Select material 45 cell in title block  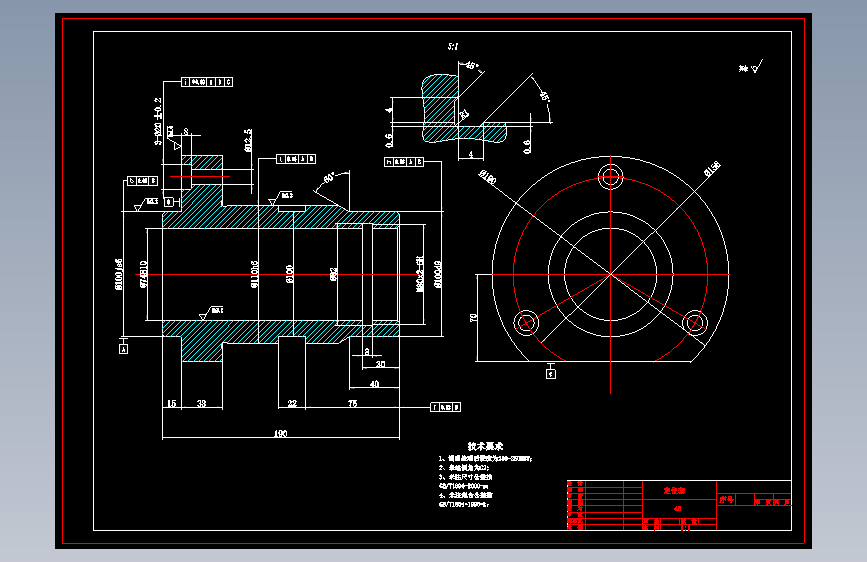point(680,508)
